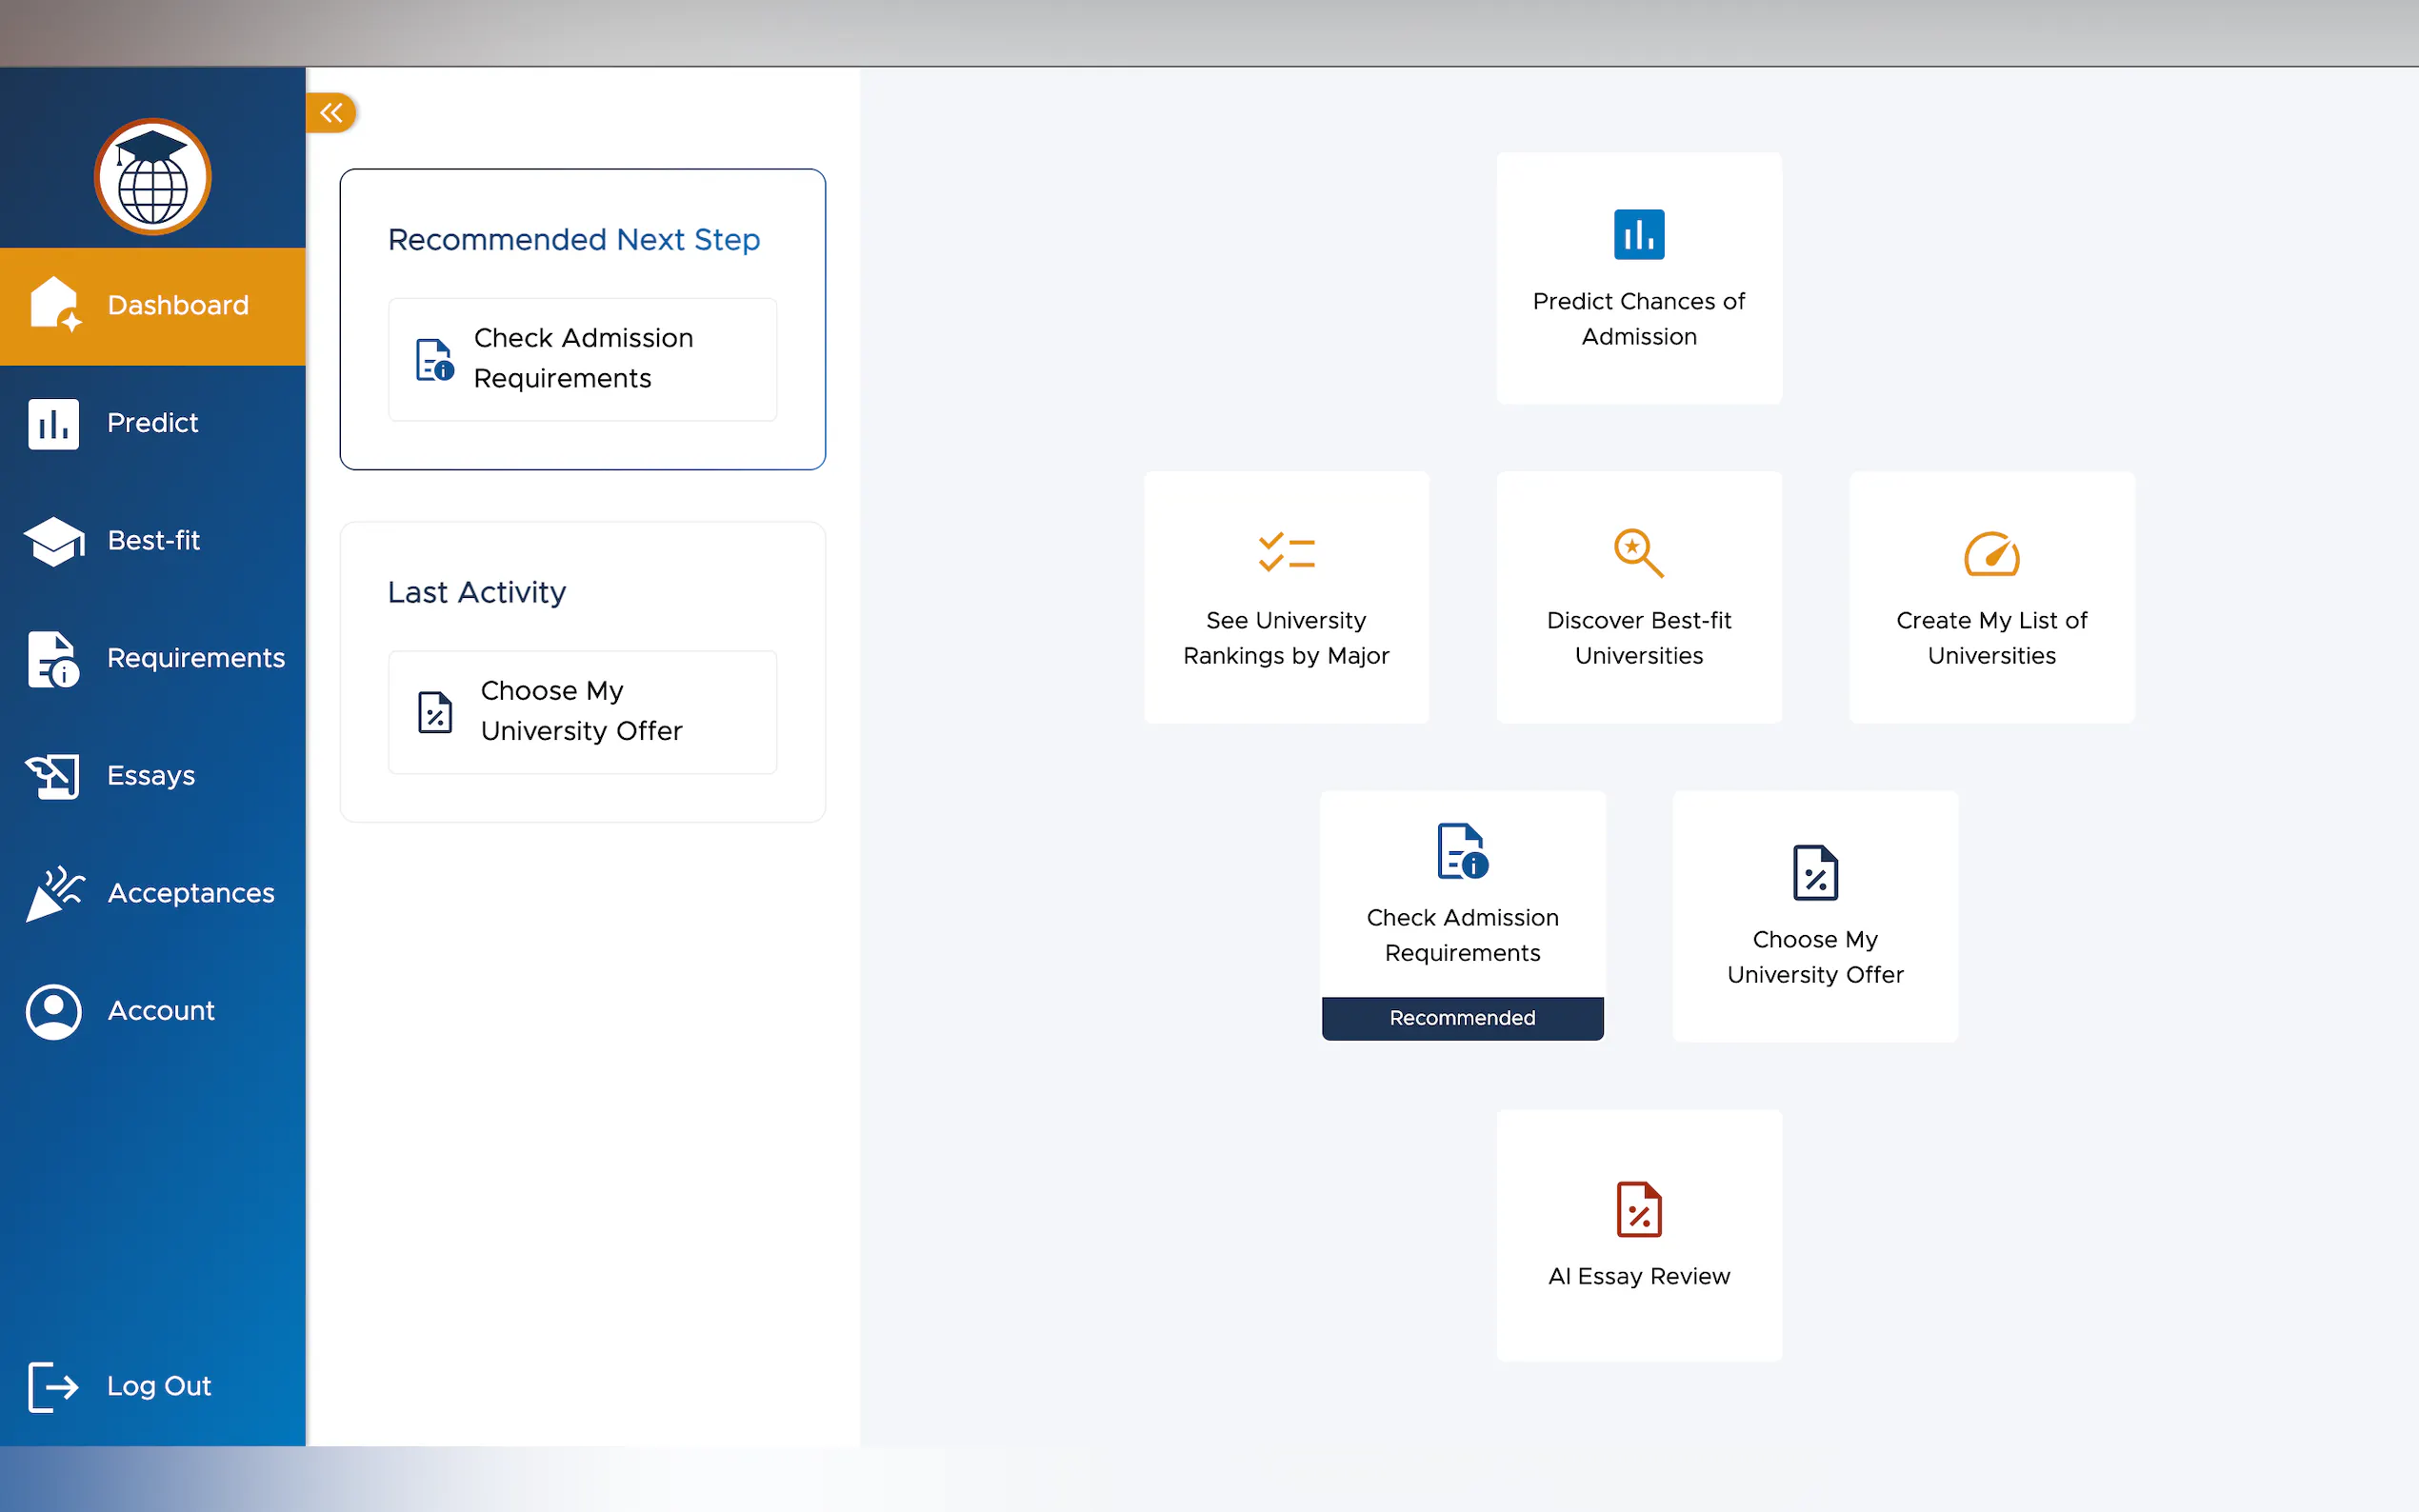This screenshot has height=1512, width=2419.
Task: Open Choose My University Offer tile
Action: tap(1814, 917)
